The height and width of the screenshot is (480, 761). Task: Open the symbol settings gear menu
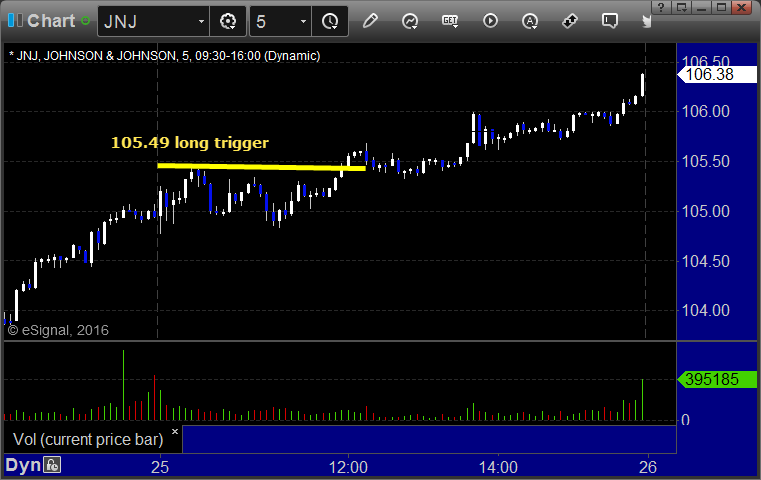[228, 21]
